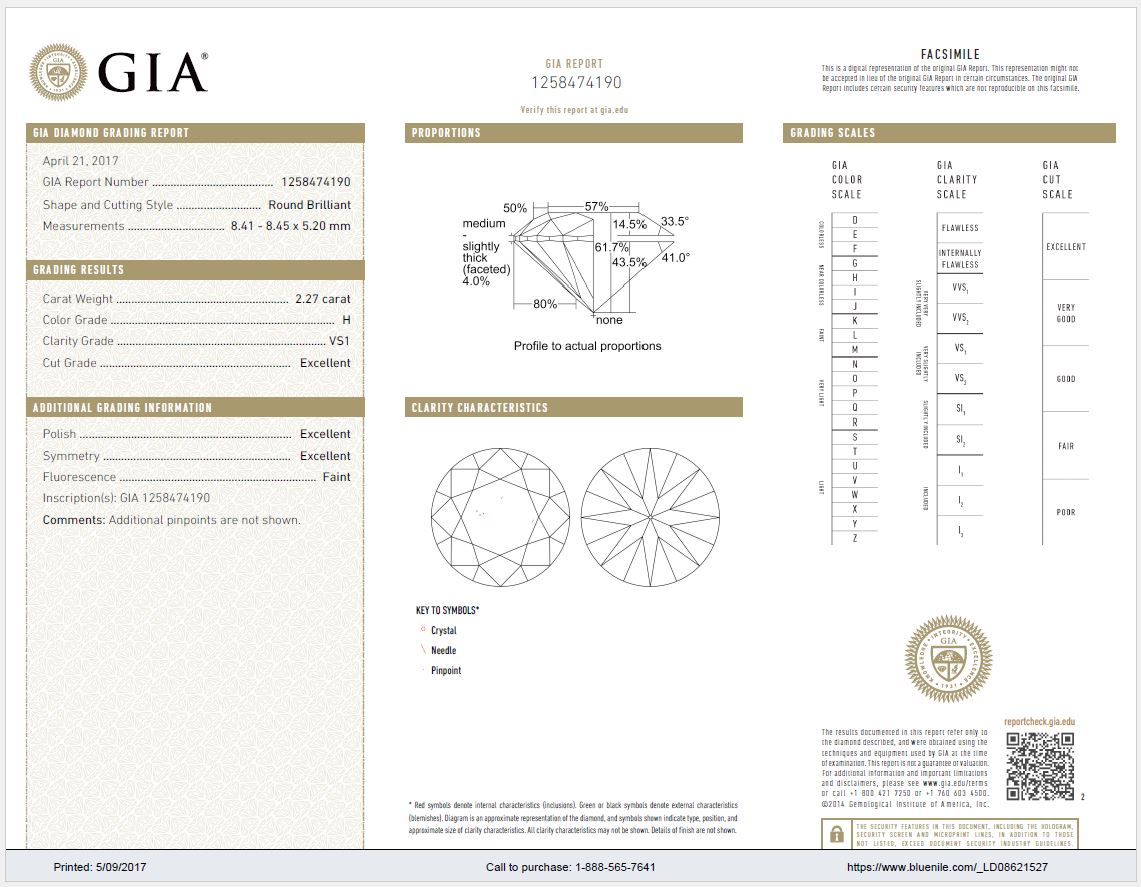Click the QR code for report check
The height and width of the screenshot is (887, 1141).
[1040, 766]
